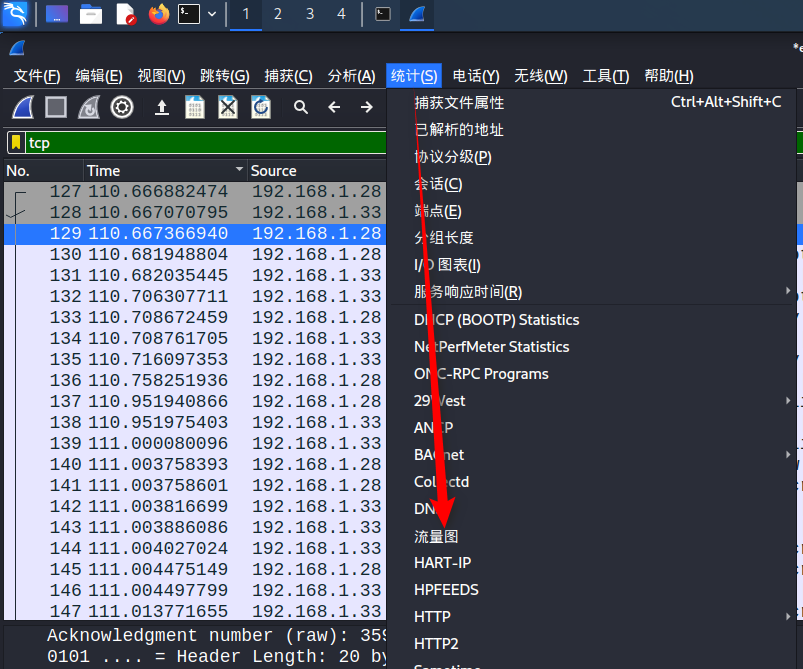Open a capture file via the toolbar

pos(162,108)
